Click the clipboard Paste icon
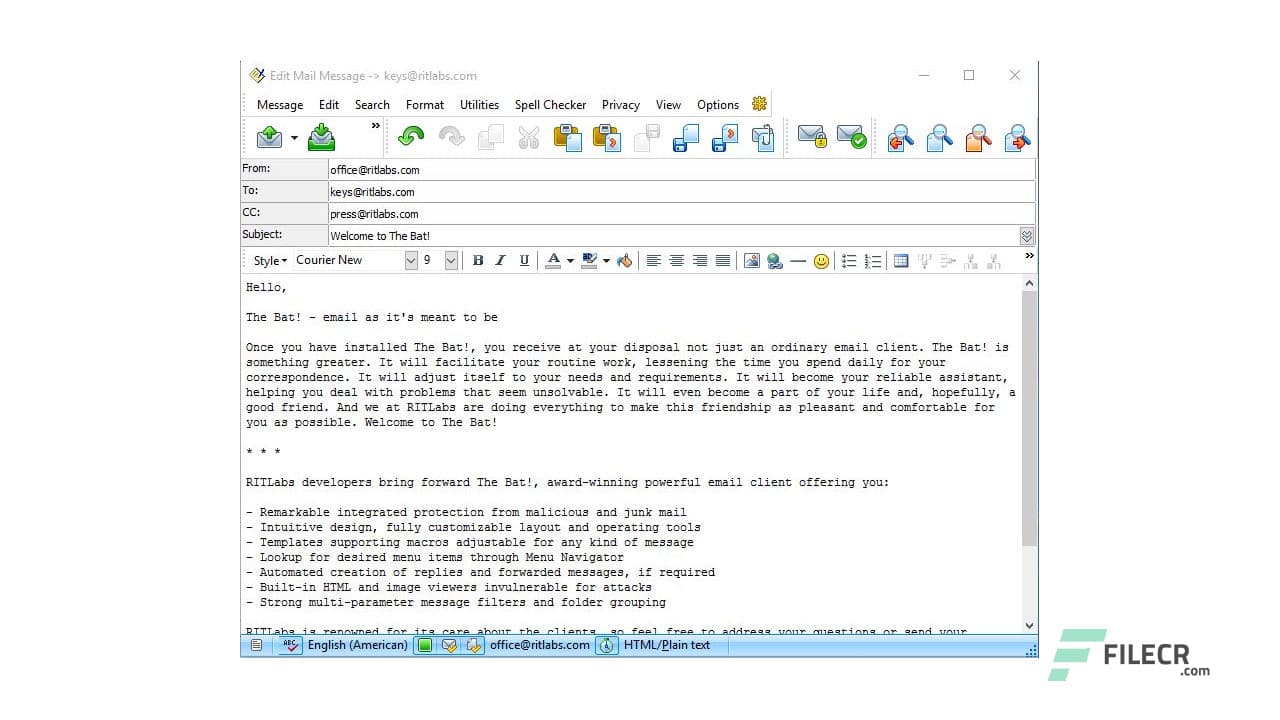This screenshot has width=1280, height=720. click(568, 137)
